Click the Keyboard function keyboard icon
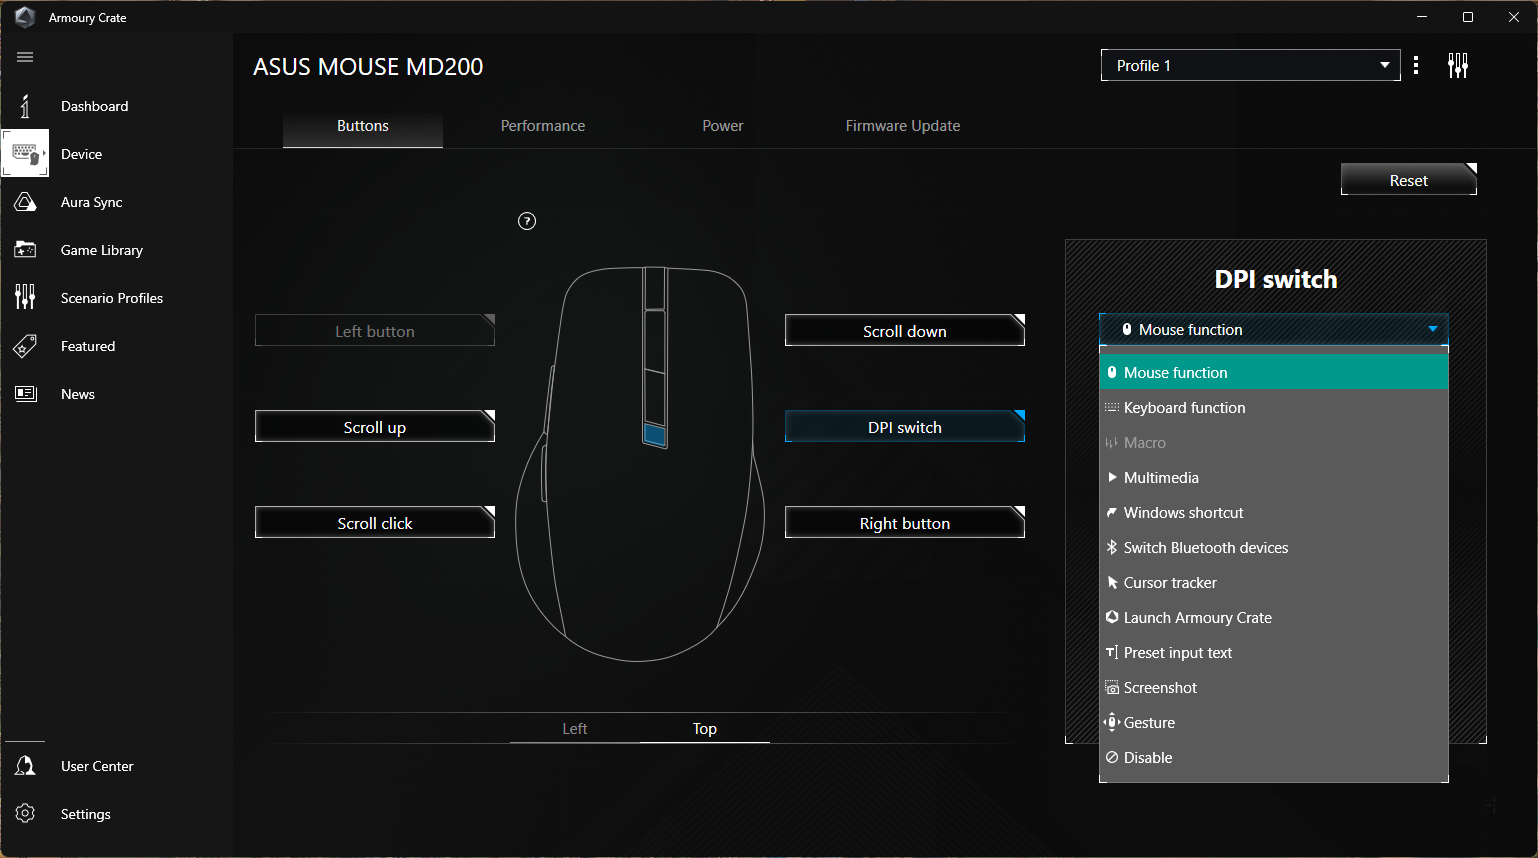This screenshot has width=1538, height=858. [1111, 407]
